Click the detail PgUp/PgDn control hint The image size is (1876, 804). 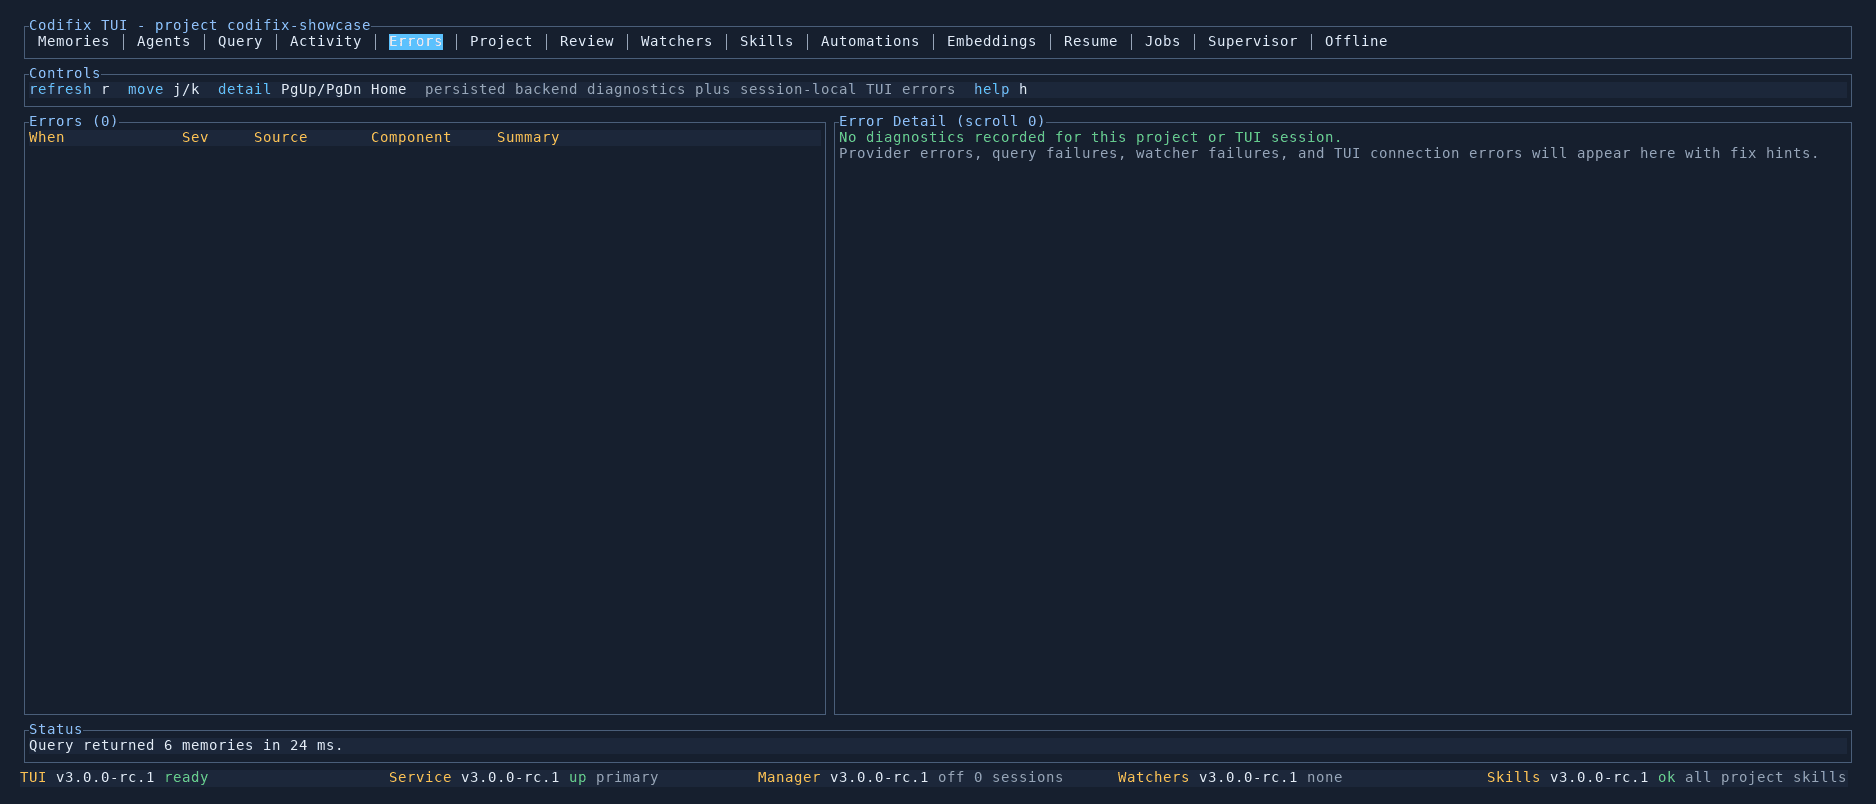(312, 89)
